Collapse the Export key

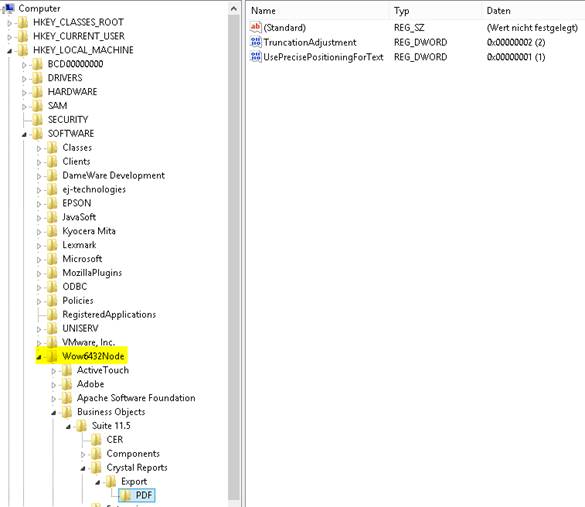(x=98, y=482)
